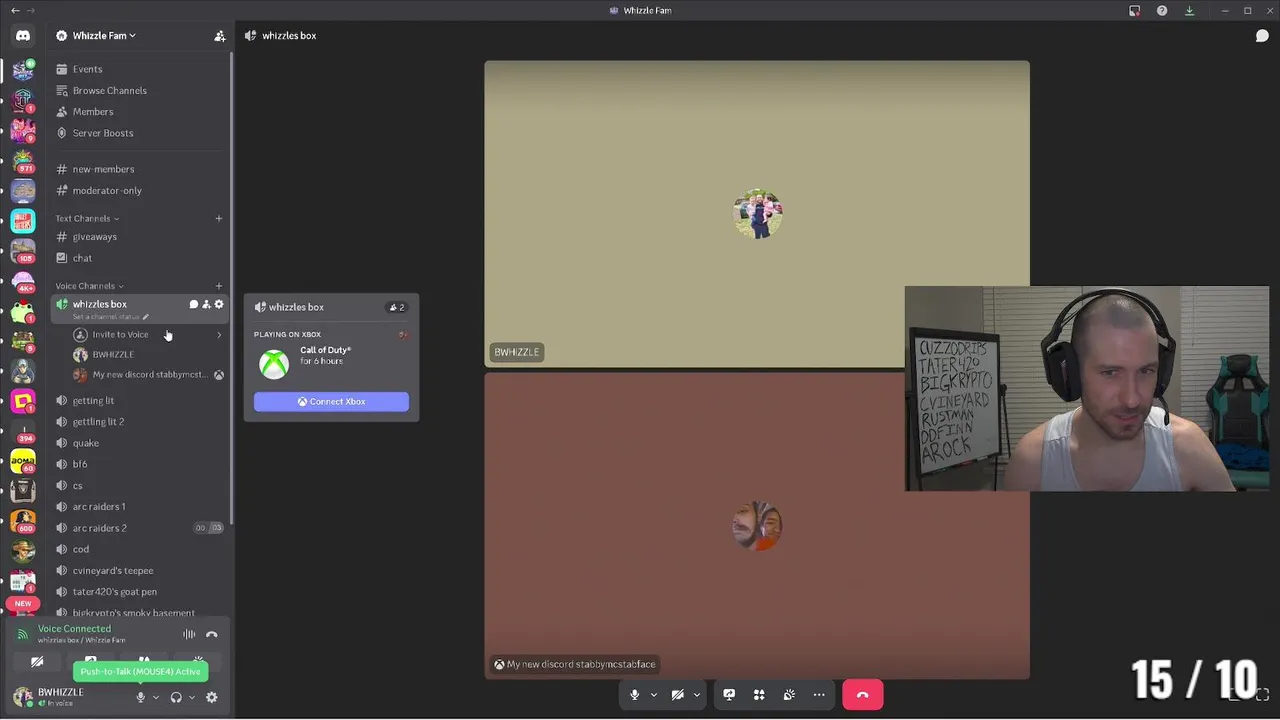Expand Invite to Voice chevron arrow
This screenshot has width=1280, height=720.
coord(219,335)
